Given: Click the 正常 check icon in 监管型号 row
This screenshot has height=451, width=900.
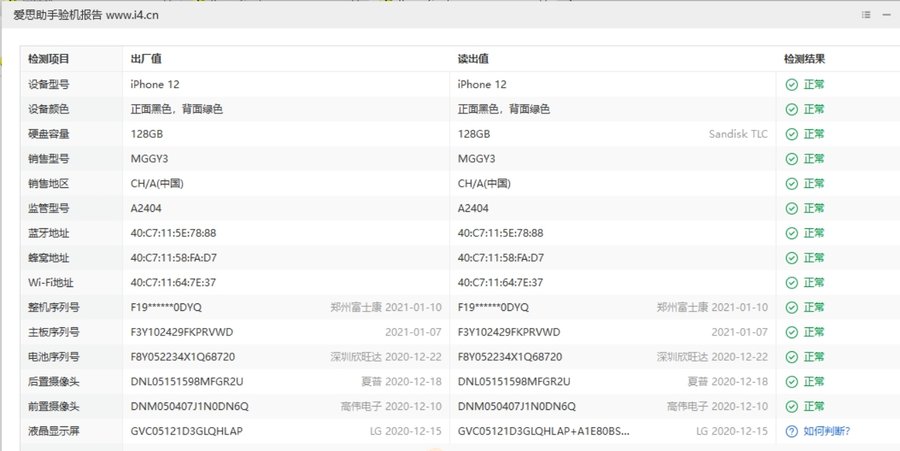Looking at the screenshot, I should pos(792,208).
